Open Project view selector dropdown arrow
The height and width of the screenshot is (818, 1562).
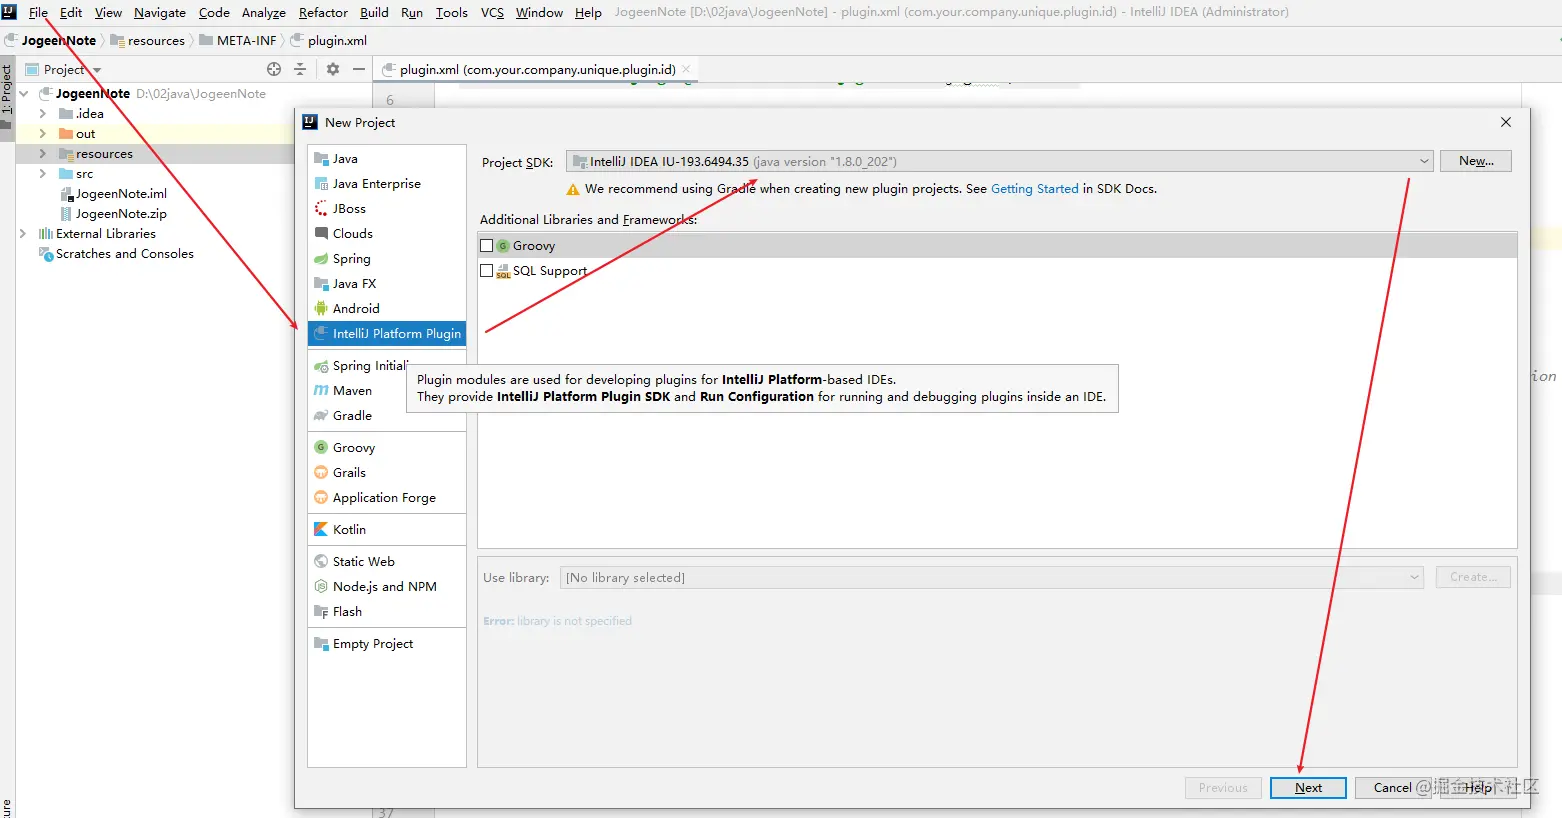coord(97,70)
